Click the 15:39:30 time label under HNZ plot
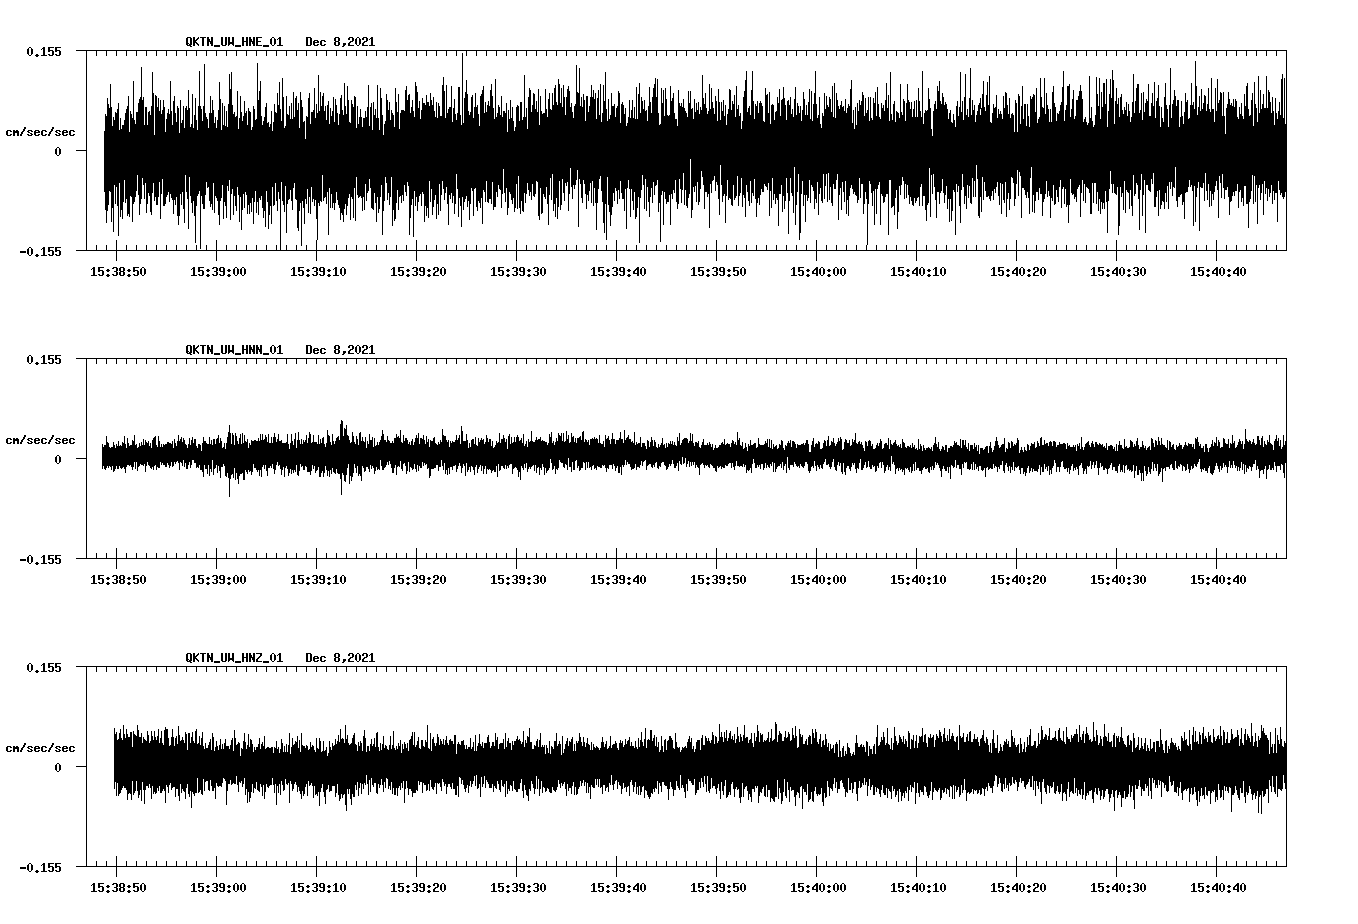1358x924 pixels. click(518, 888)
